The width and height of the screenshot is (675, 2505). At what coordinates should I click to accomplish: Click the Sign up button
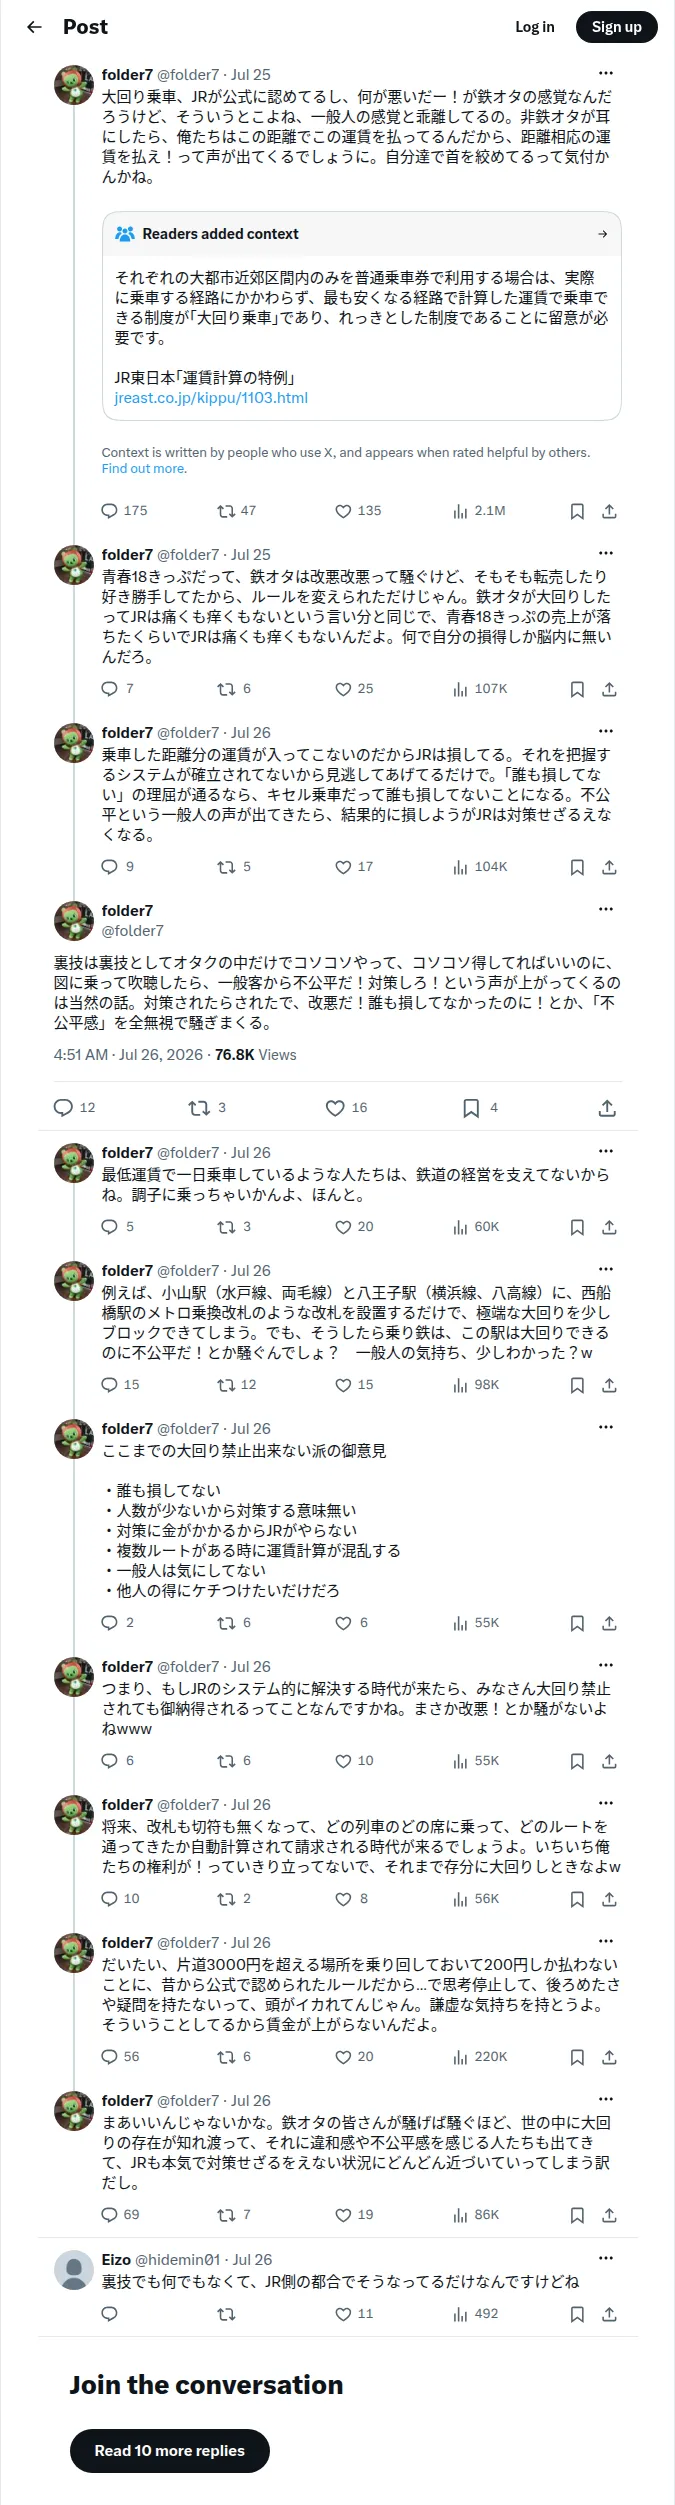coord(617,27)
